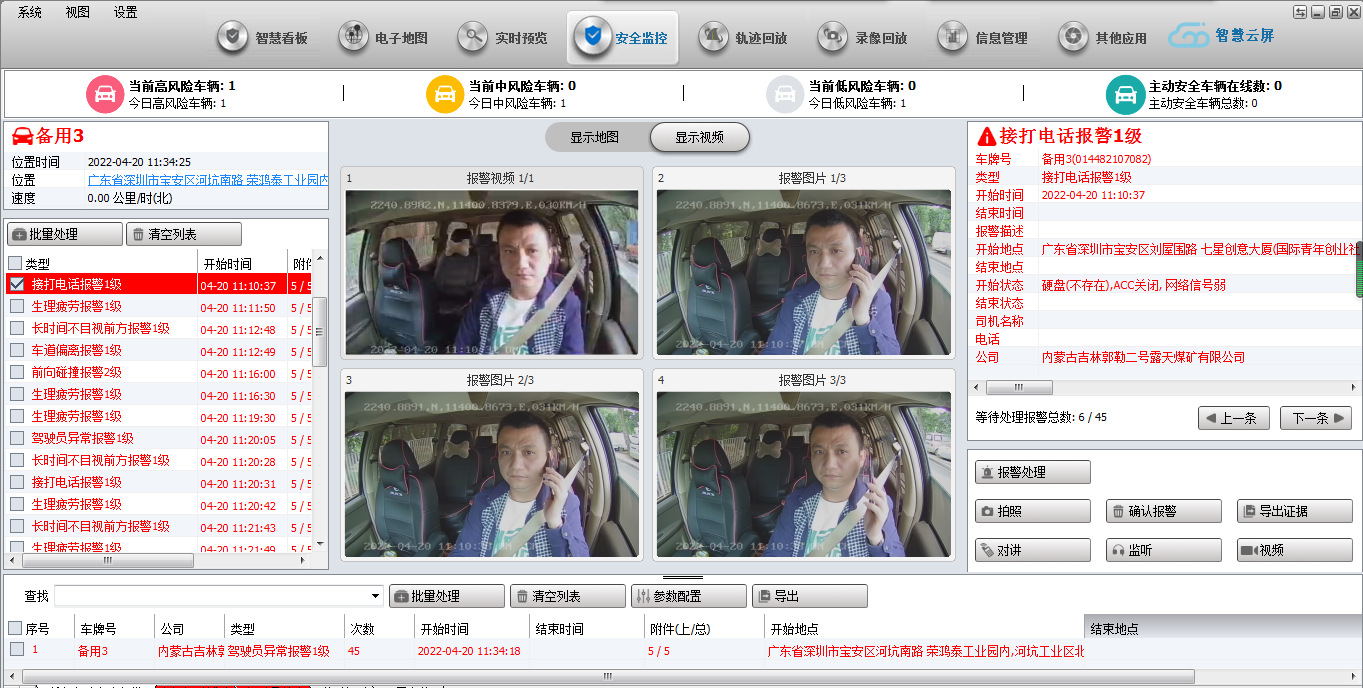Click the warning triangle beside 接打电话报警1级
This screenshot has width=1363, height=688.
click(986, 136)
